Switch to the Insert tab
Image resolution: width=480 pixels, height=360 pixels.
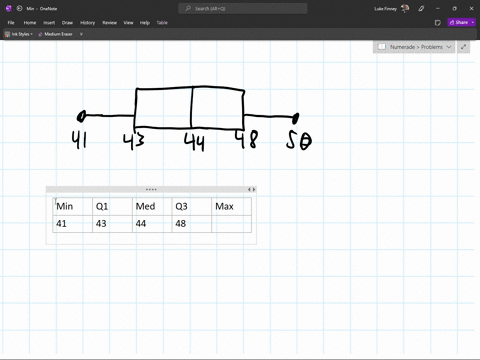pyautogui.click(x=49, y=23)
